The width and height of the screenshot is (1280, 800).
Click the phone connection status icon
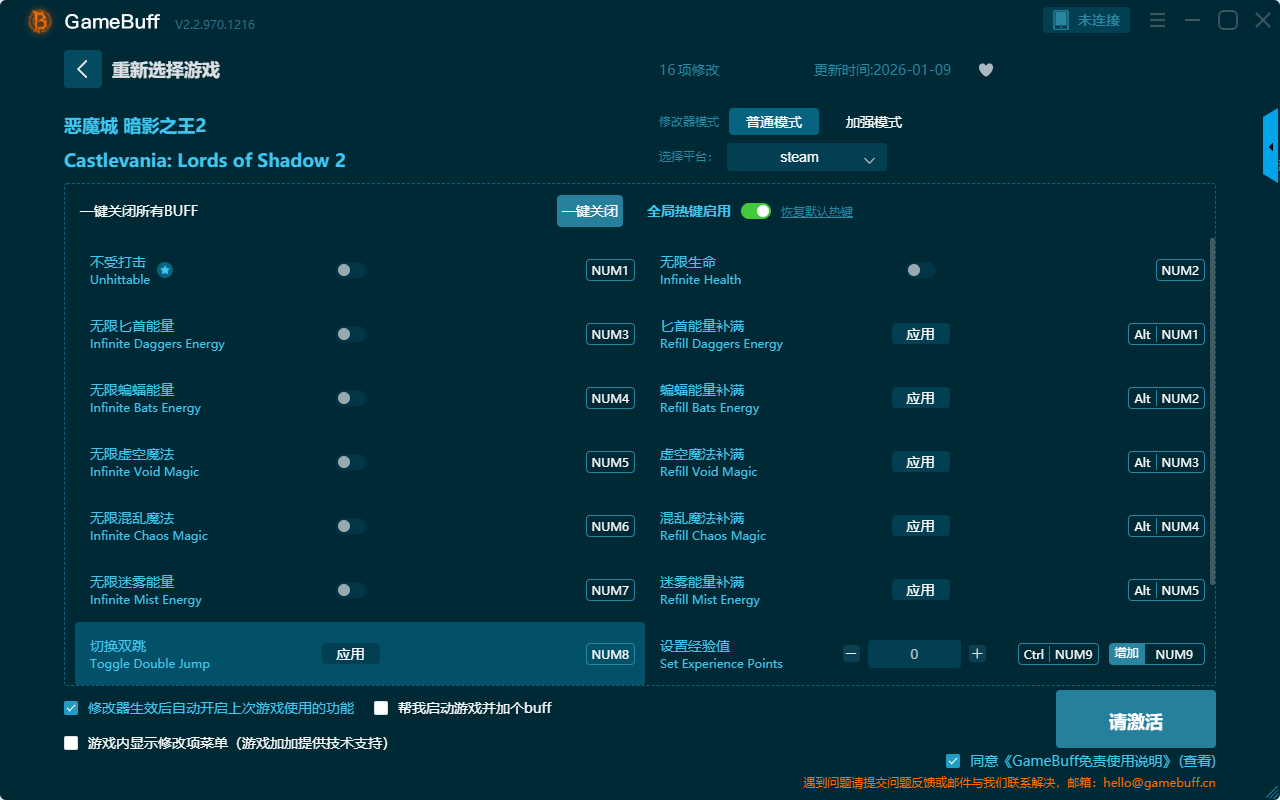pos(1061,20)
